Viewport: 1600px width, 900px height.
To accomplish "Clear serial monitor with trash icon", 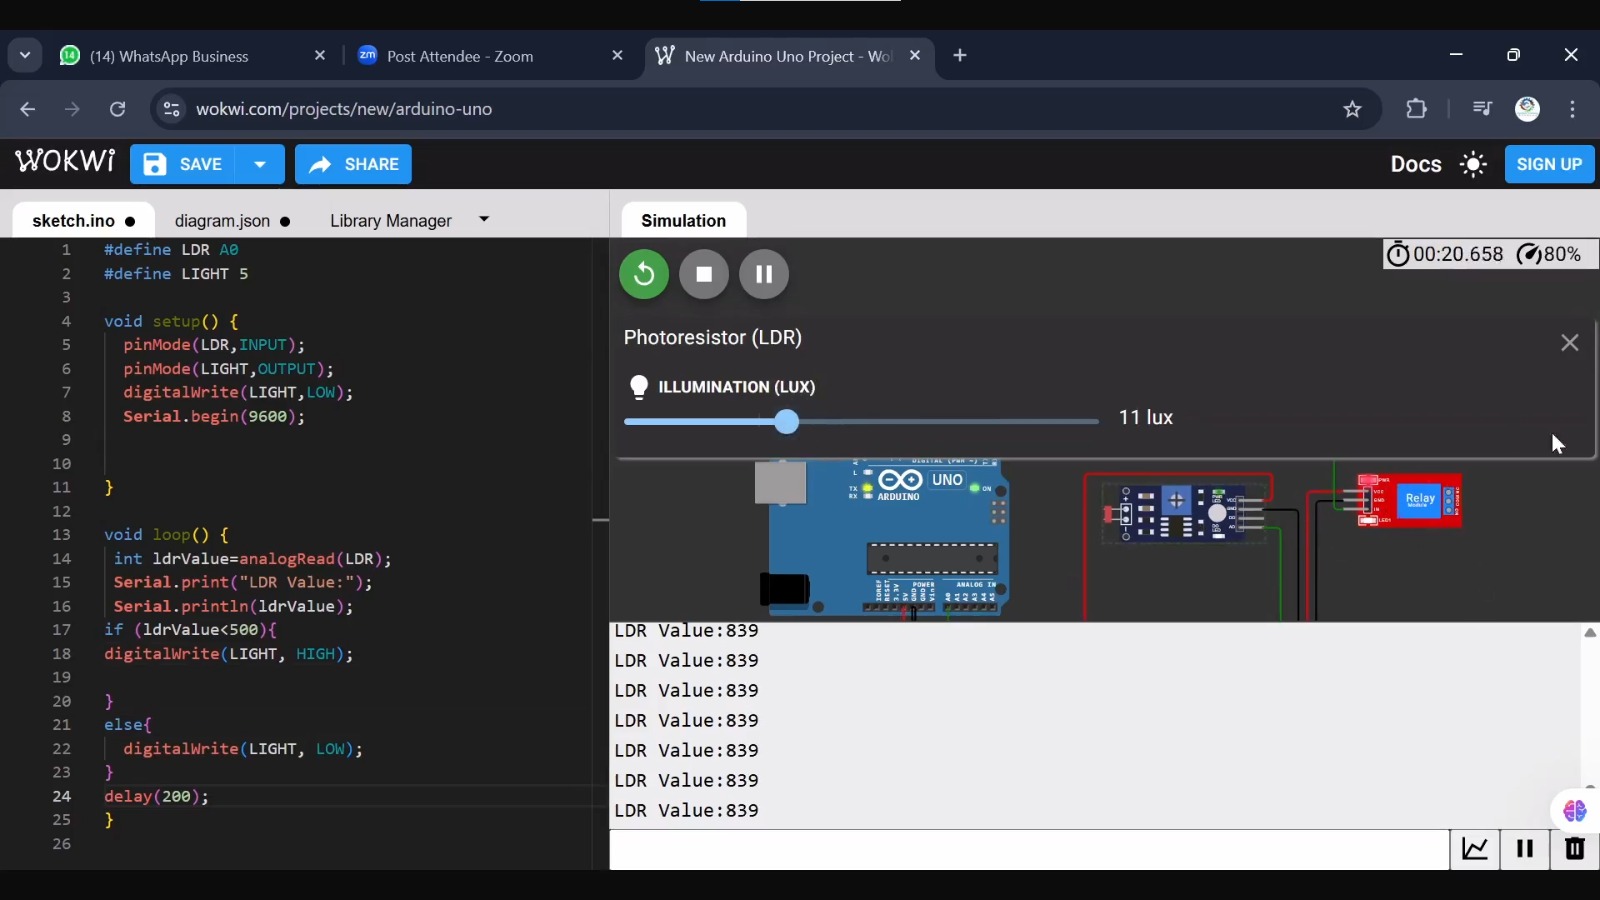I will click(x=1575, y=849).
